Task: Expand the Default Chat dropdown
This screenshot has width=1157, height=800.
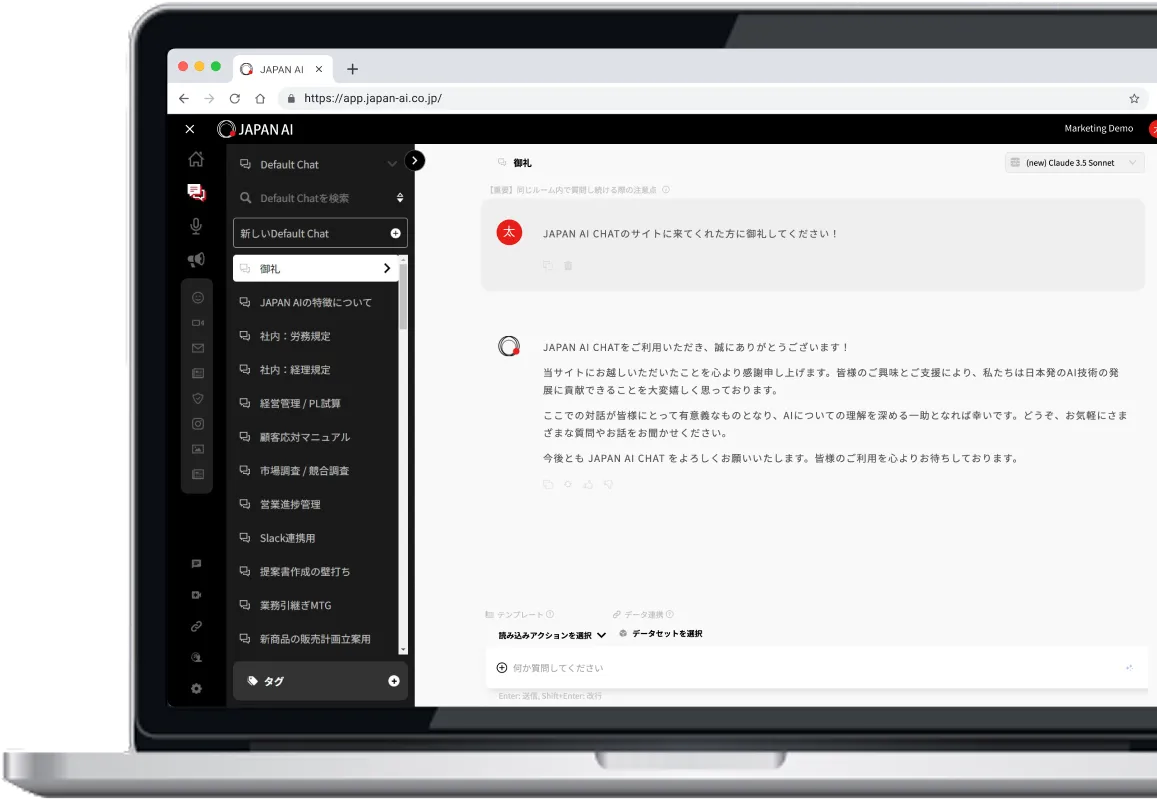Action: tap(392, 164)
